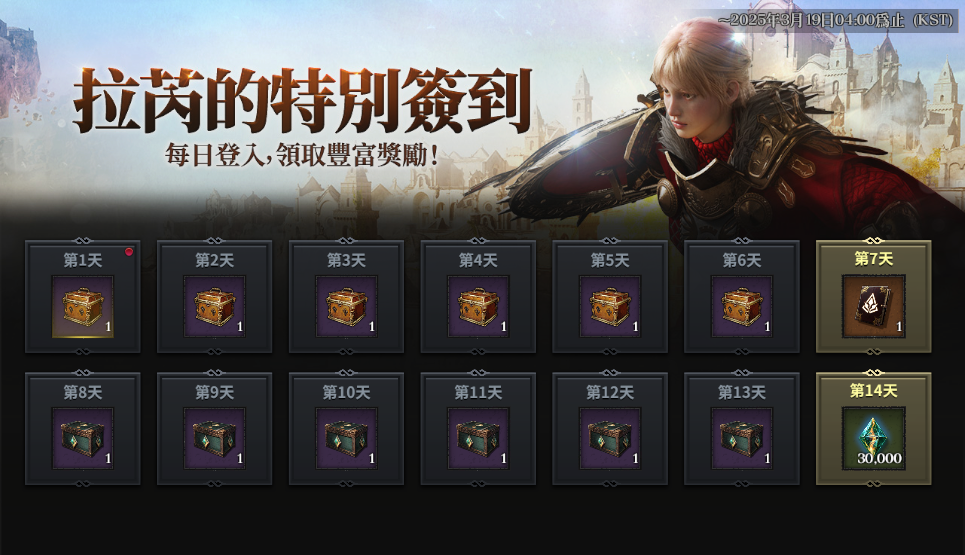Claim the Day 1 golden chest reward
This screenshot has width=965, height=555.
[x=82, y=306]
